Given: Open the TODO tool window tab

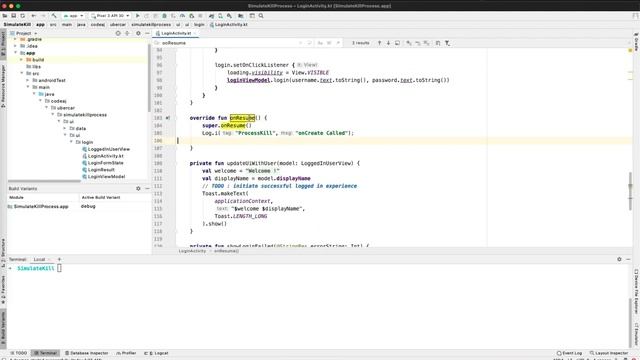Looking at the screenshot, I should (x=19, y=353).
